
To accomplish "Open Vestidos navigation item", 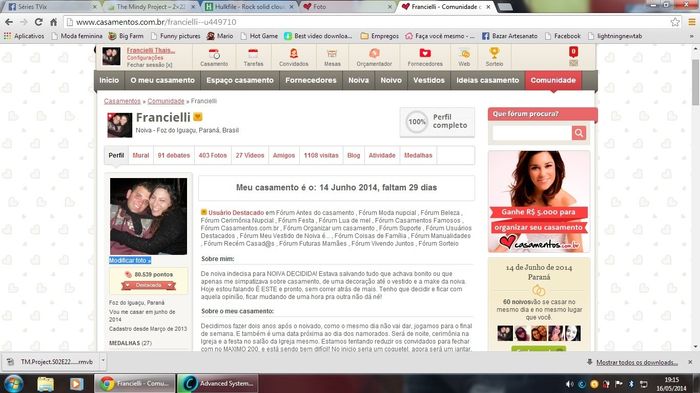I will (x=429, y=80).
